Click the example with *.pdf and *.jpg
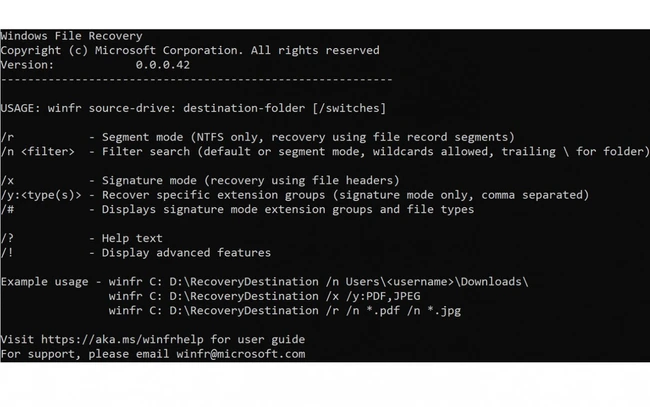This screenshot has height=407, width=650. (x=285, y=311)
